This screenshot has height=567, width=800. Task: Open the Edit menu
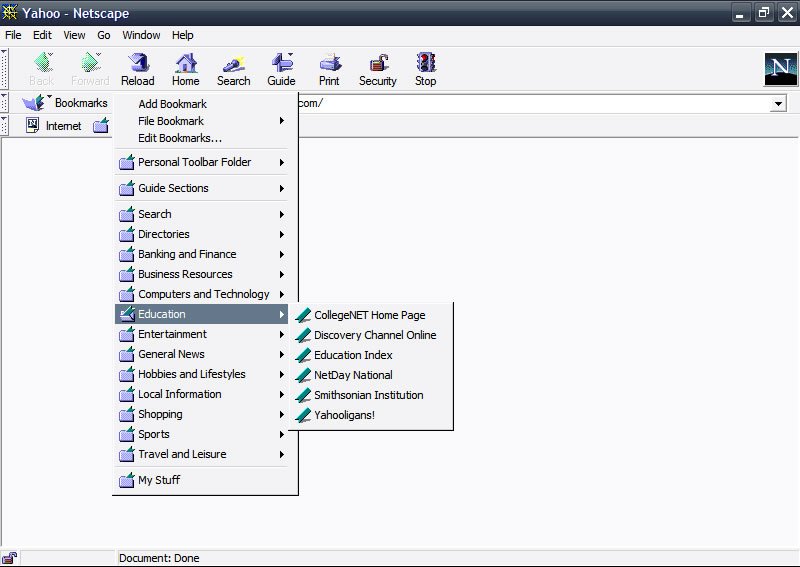(42, 35)
